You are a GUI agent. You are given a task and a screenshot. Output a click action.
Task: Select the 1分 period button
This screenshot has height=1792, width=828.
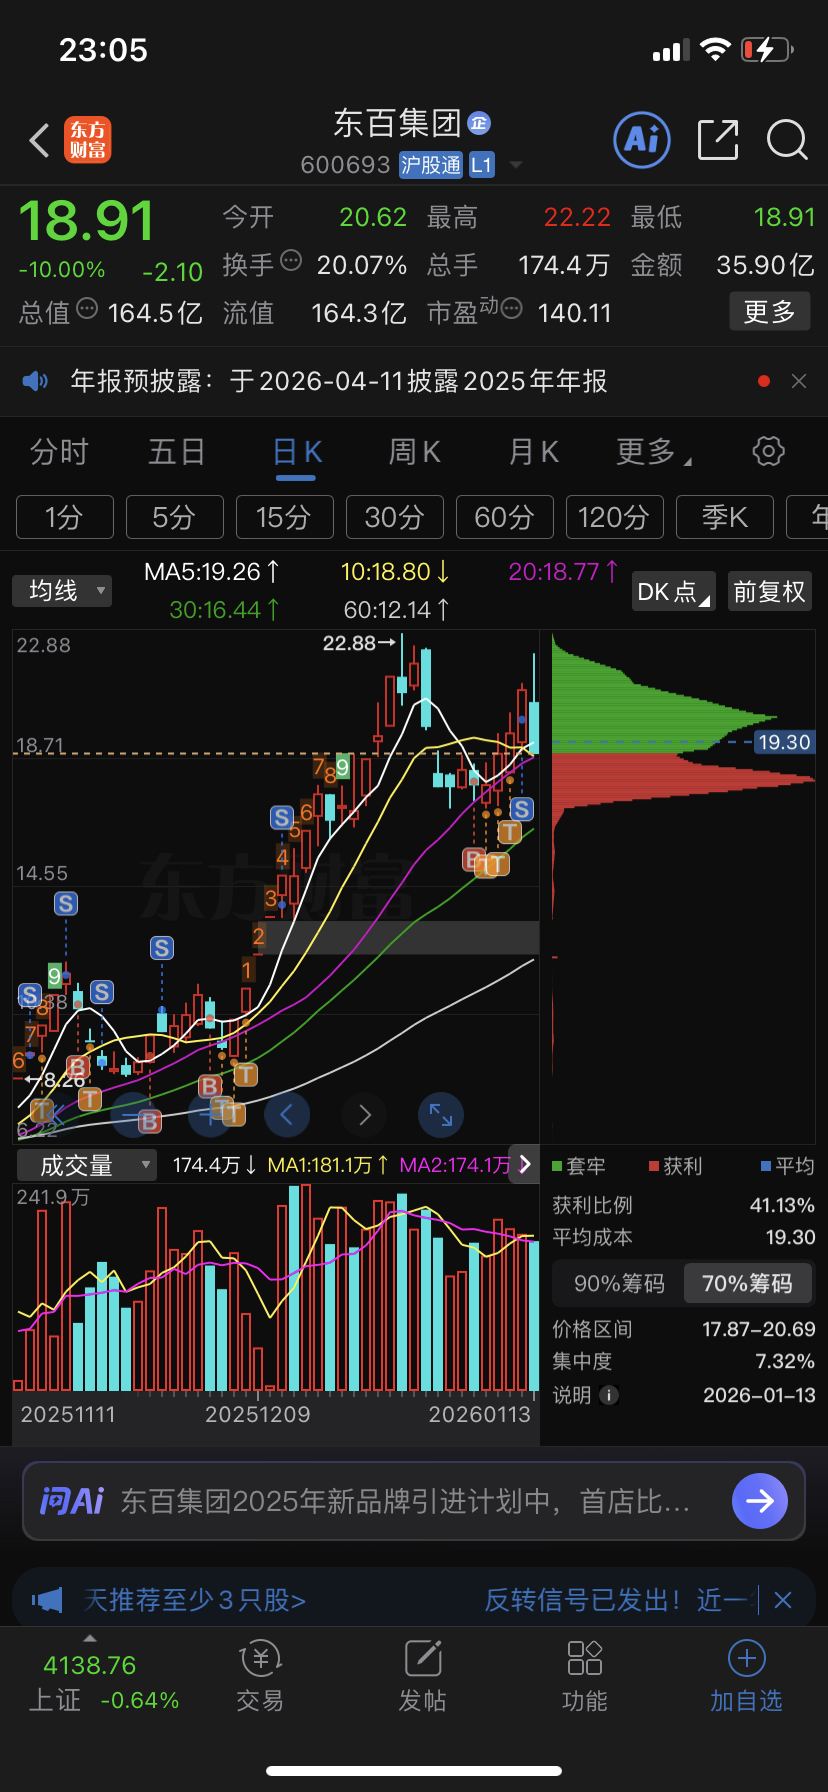coord(65,517)
